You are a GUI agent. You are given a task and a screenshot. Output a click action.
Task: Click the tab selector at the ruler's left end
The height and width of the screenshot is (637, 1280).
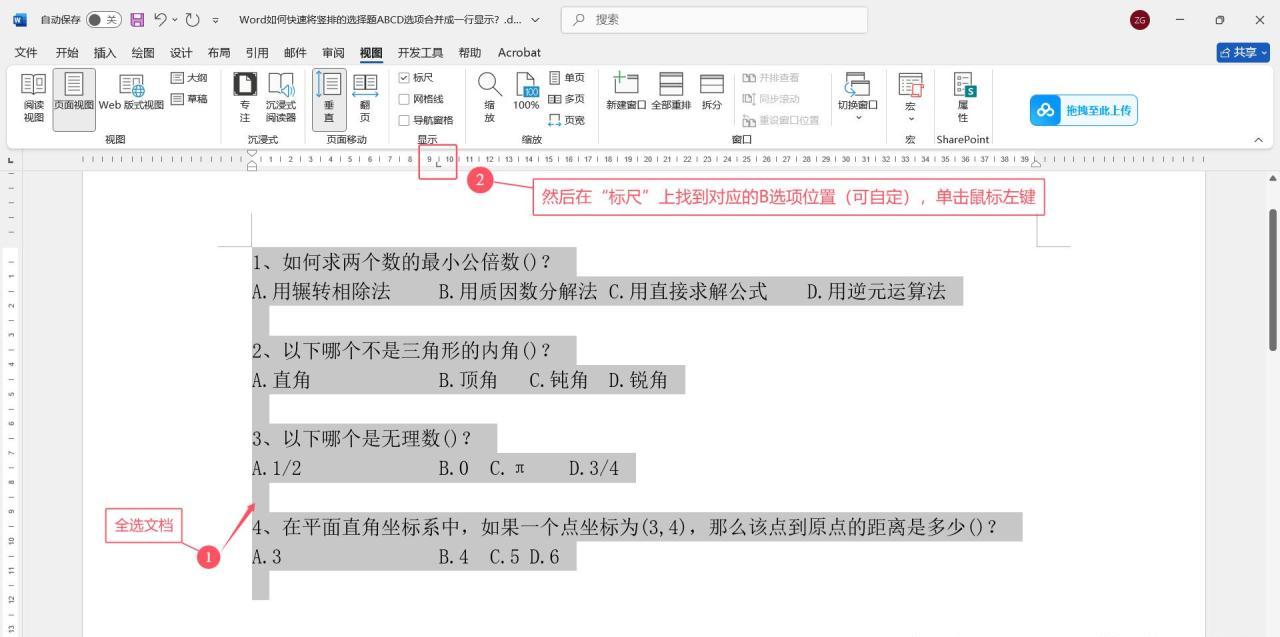click(x=11, y=161)
